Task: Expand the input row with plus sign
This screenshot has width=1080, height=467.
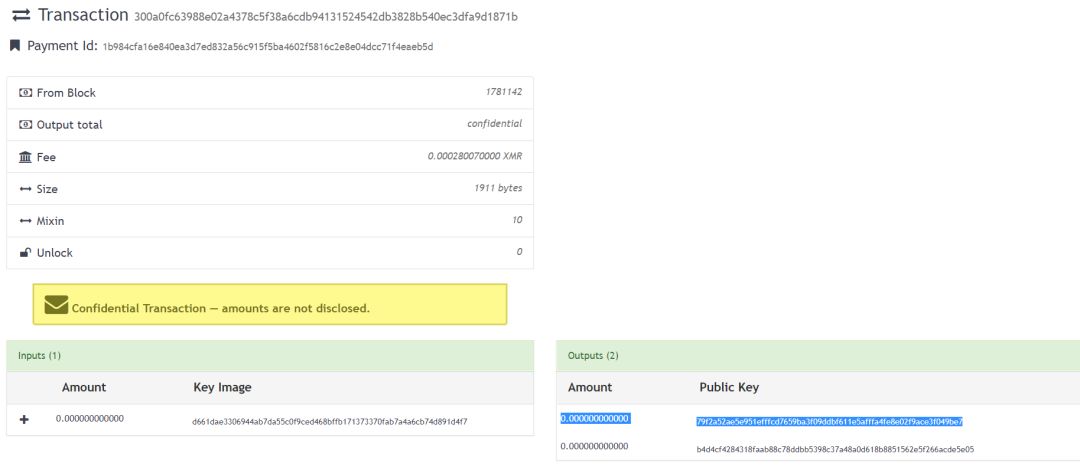Action: pos(24,419)
